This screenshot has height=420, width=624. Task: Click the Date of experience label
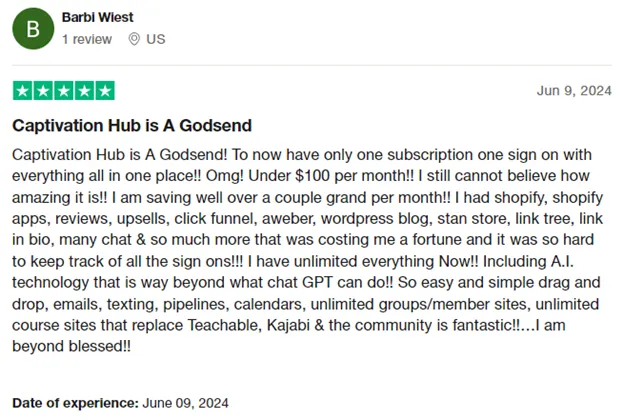(x=75, y=403)
